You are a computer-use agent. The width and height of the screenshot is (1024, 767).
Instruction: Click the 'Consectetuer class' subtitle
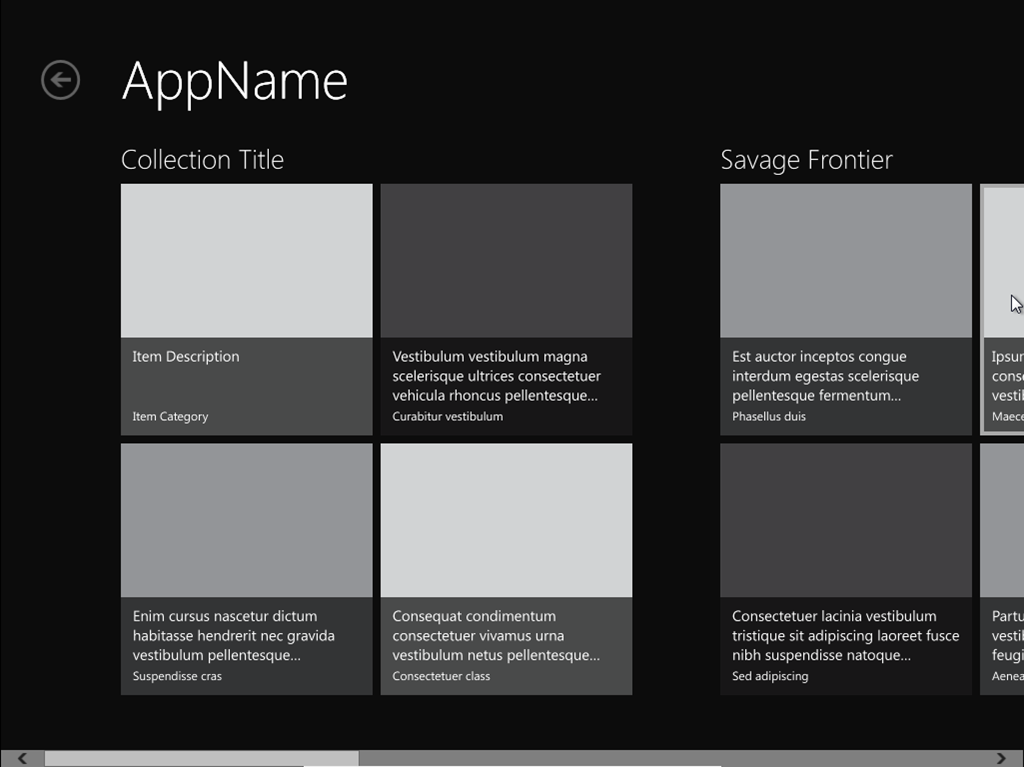(441, 676)
